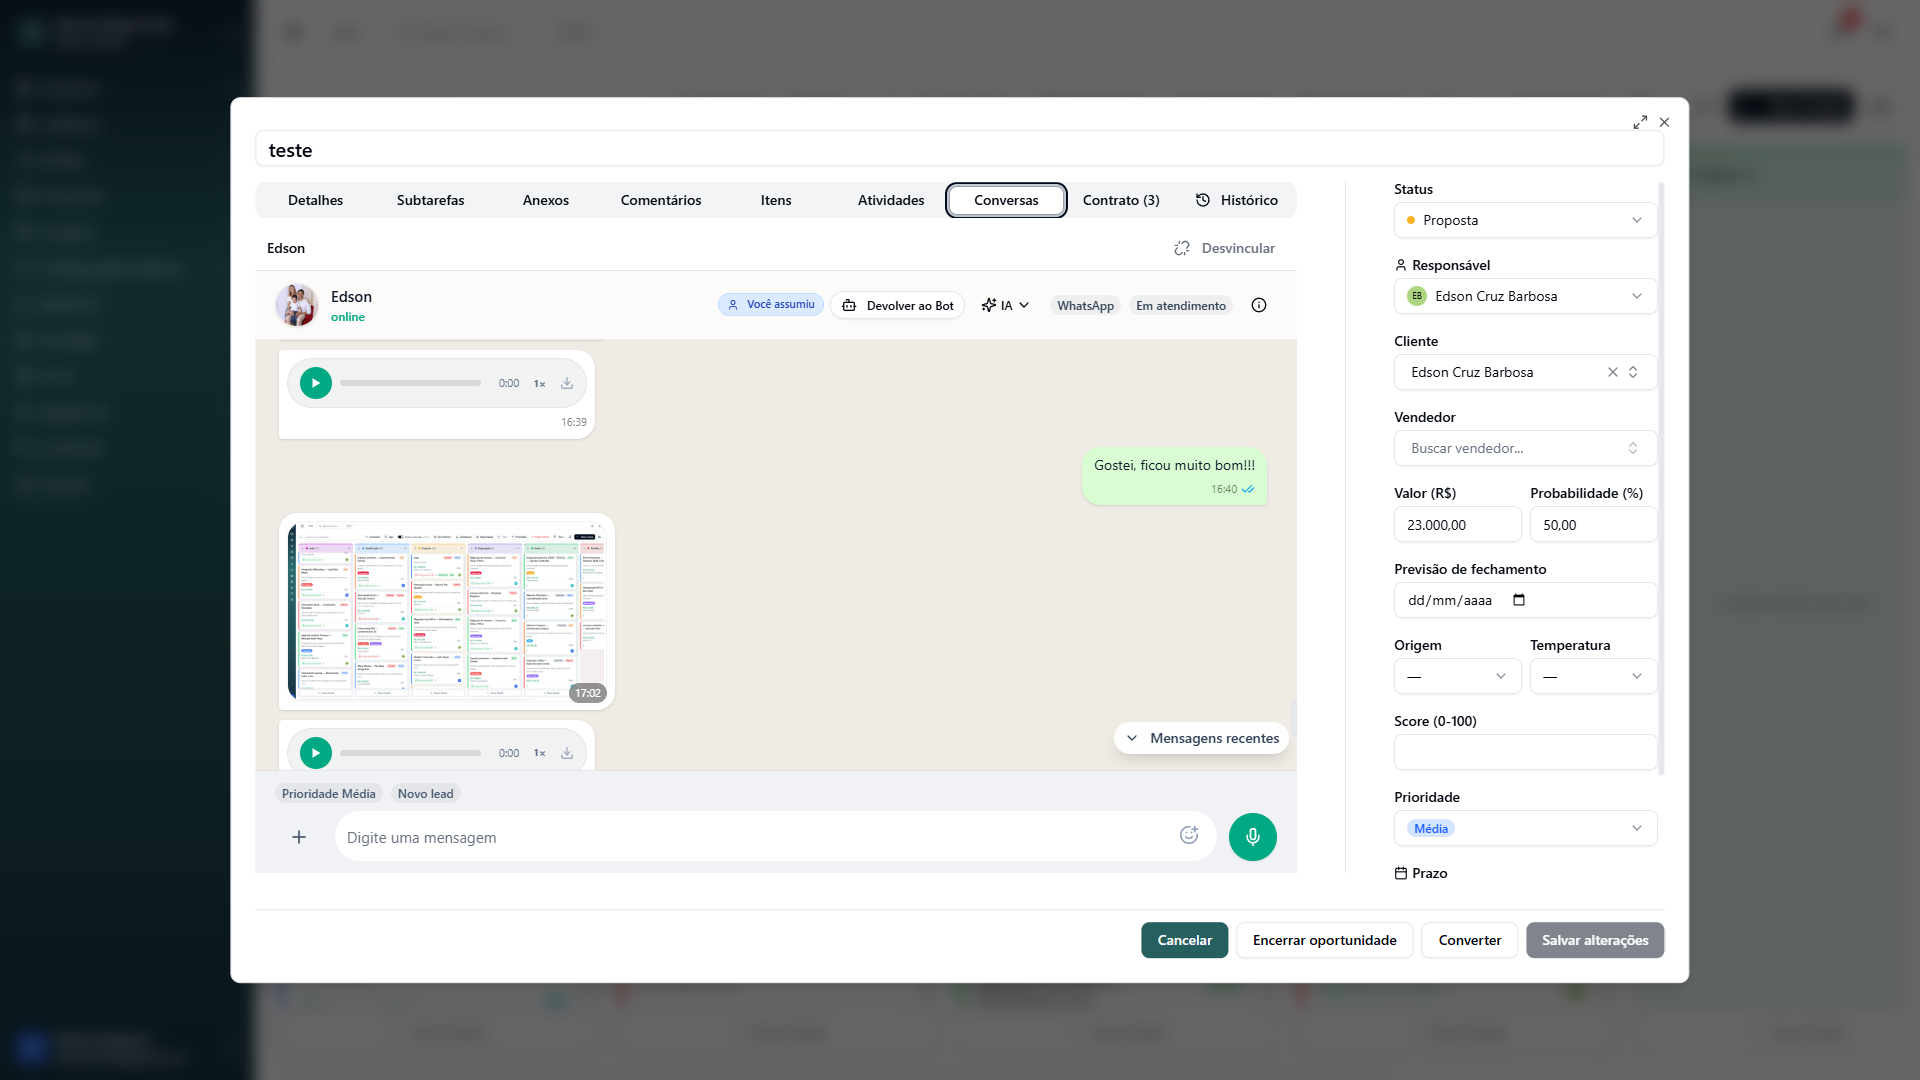The image size is (1920, 1080).
Task: Open the Histórico tab
Action: click(x=1237, y=200)
